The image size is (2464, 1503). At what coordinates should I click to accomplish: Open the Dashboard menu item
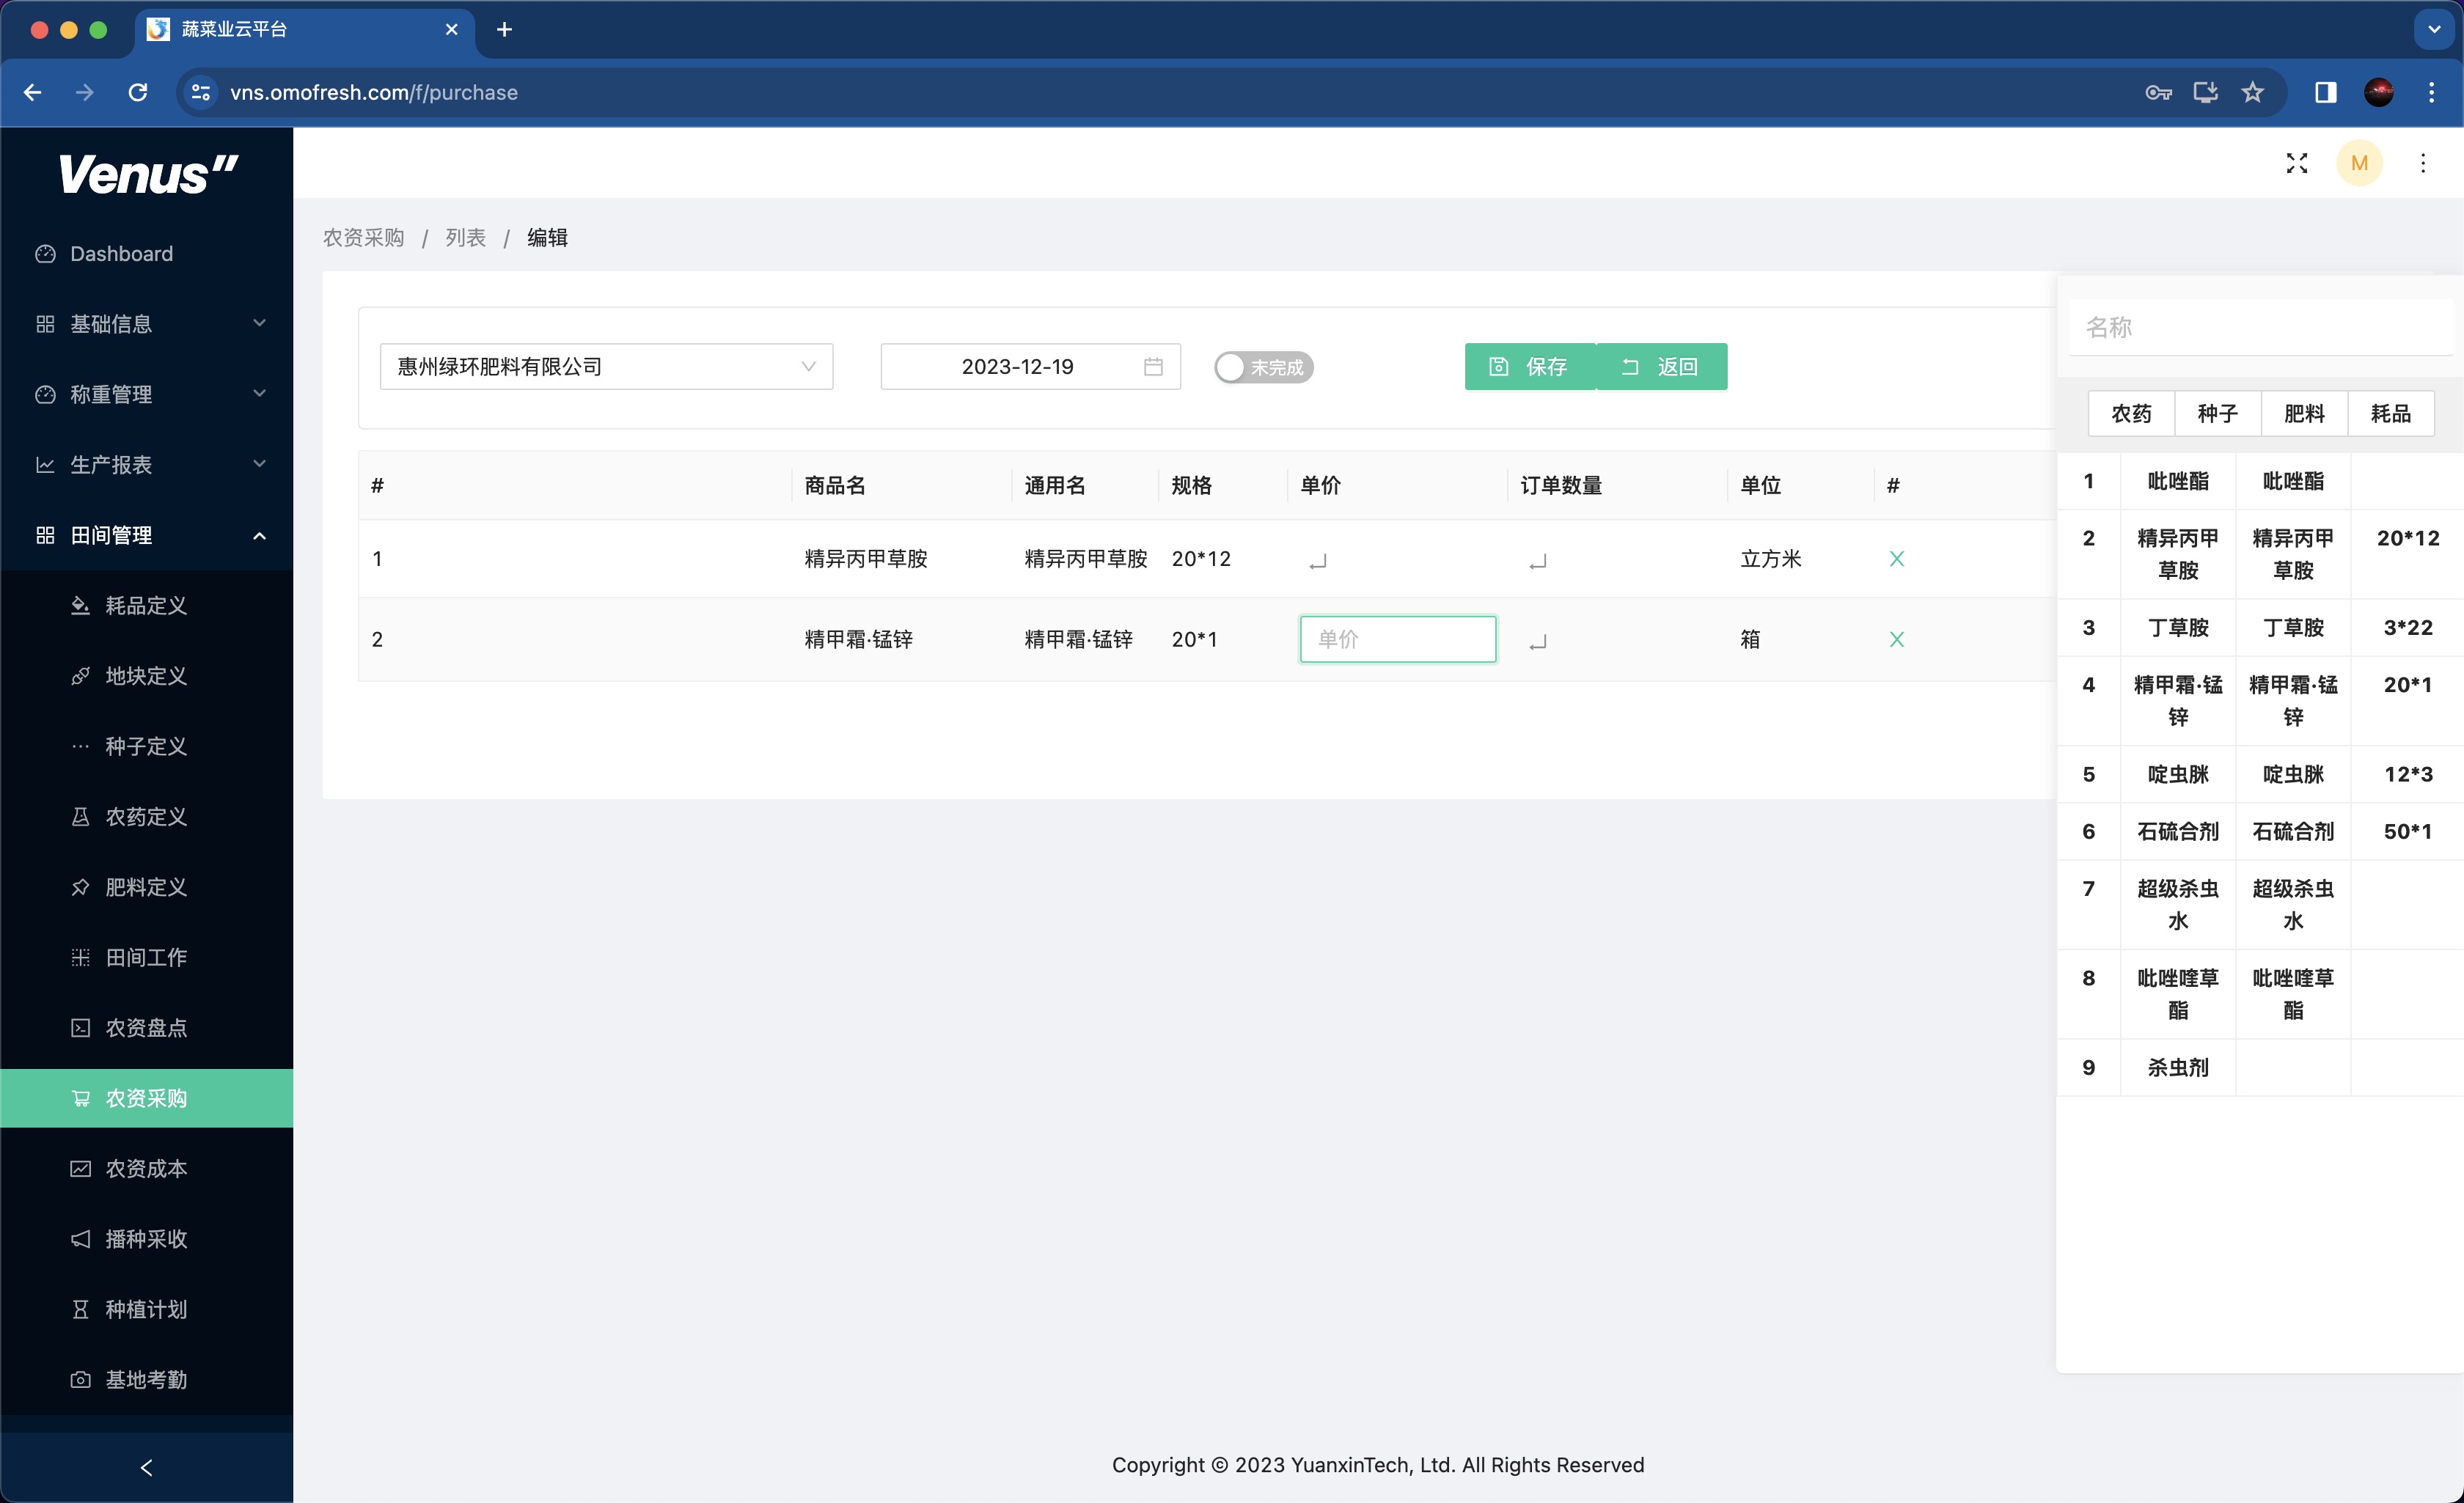pos(146,254)
